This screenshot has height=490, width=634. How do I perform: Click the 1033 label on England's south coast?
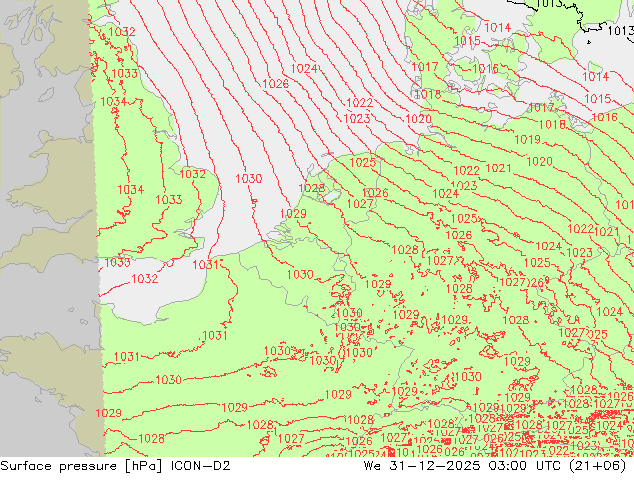click(117, 262)
